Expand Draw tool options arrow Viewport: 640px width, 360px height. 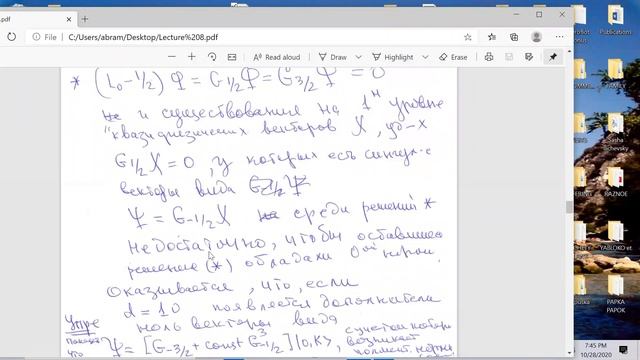pos(358,57)
